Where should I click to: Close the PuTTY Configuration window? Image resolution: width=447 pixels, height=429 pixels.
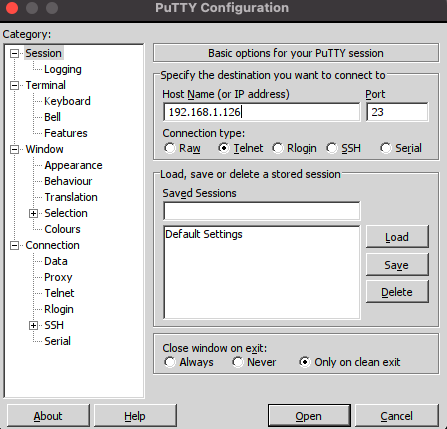pos(12,8)
